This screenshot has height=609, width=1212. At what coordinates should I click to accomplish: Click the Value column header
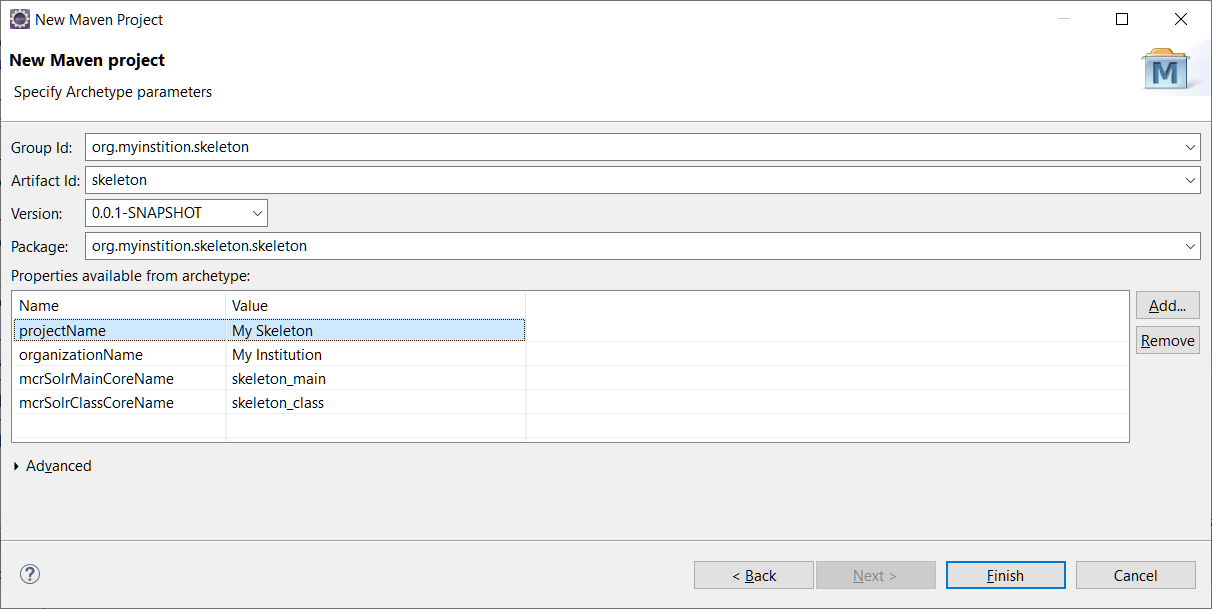376,305
